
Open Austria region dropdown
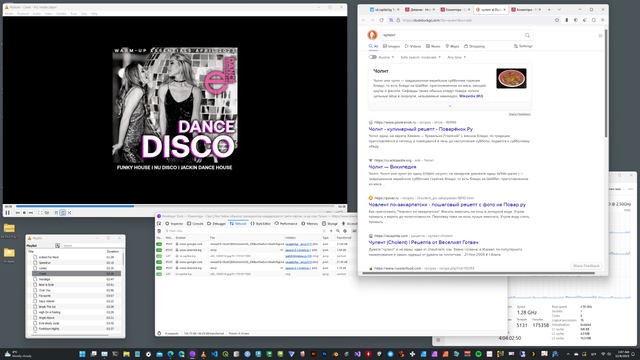pos(386,57)
